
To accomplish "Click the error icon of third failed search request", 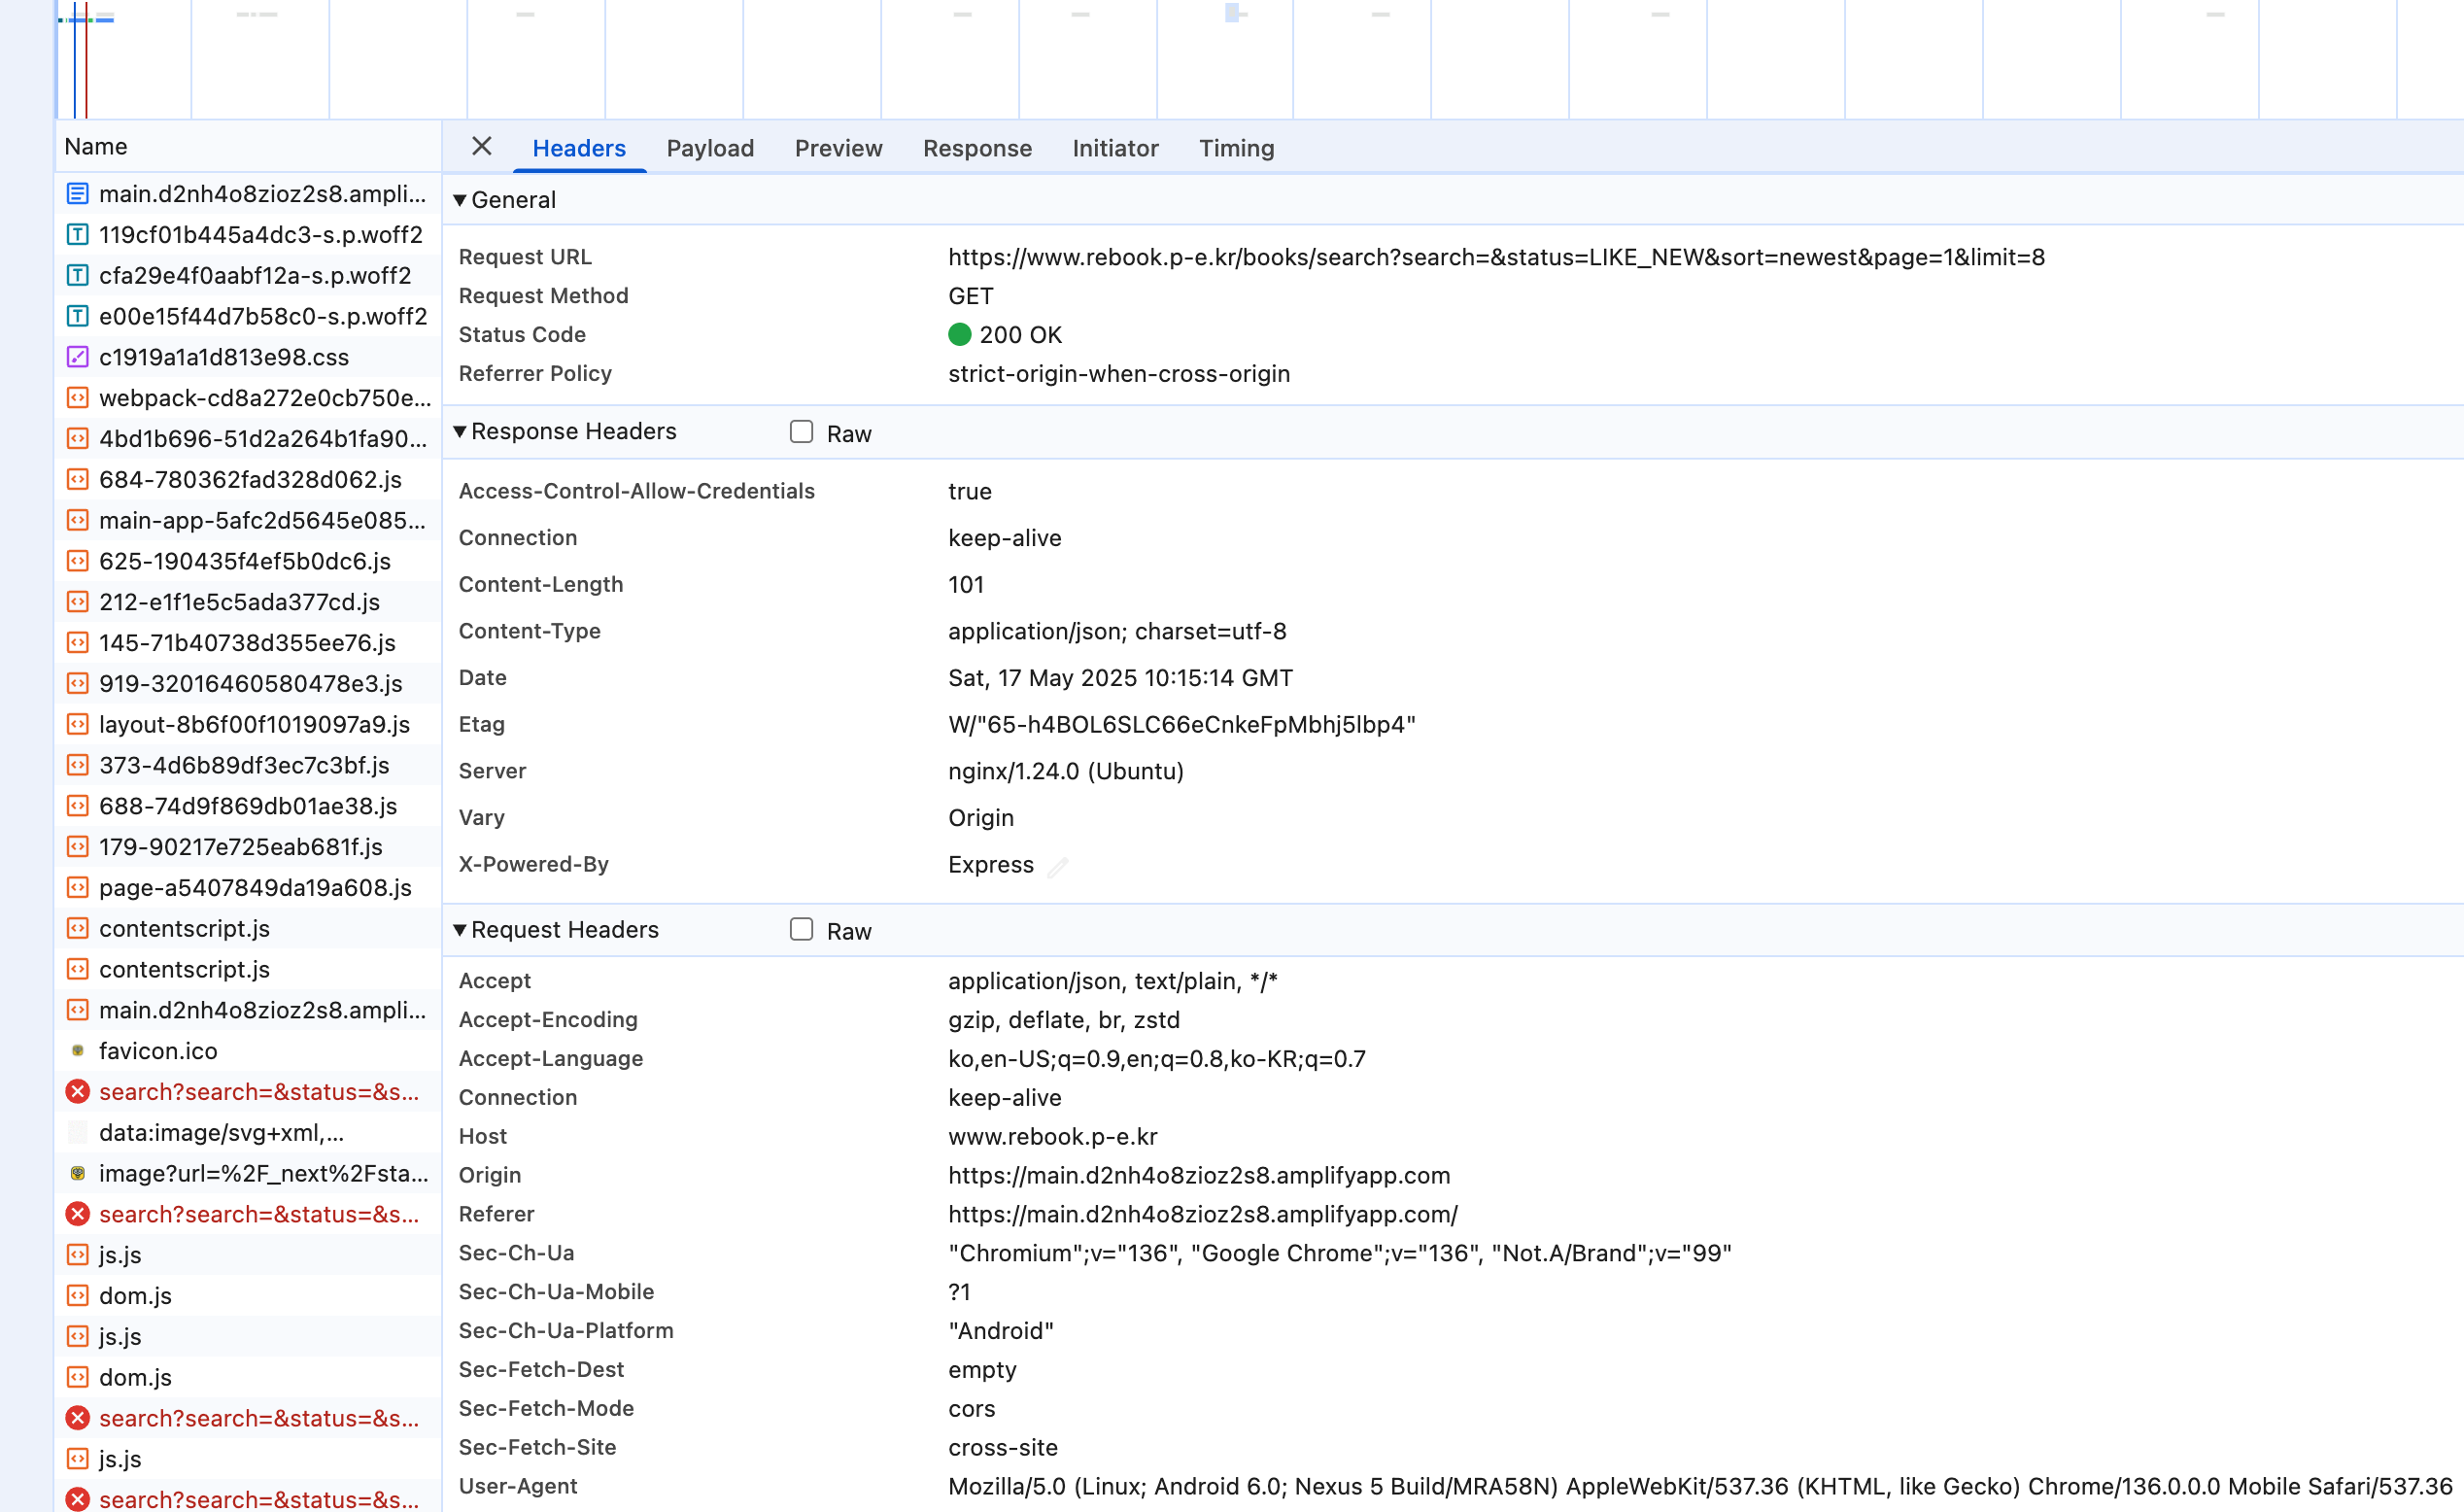I will [77, 1418].
